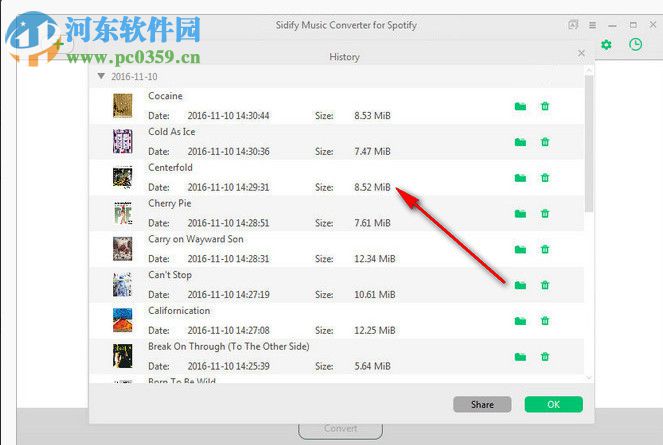The image size is (663, 445).
Task: Open output folder for Cherry Pie
Action: 520,214
